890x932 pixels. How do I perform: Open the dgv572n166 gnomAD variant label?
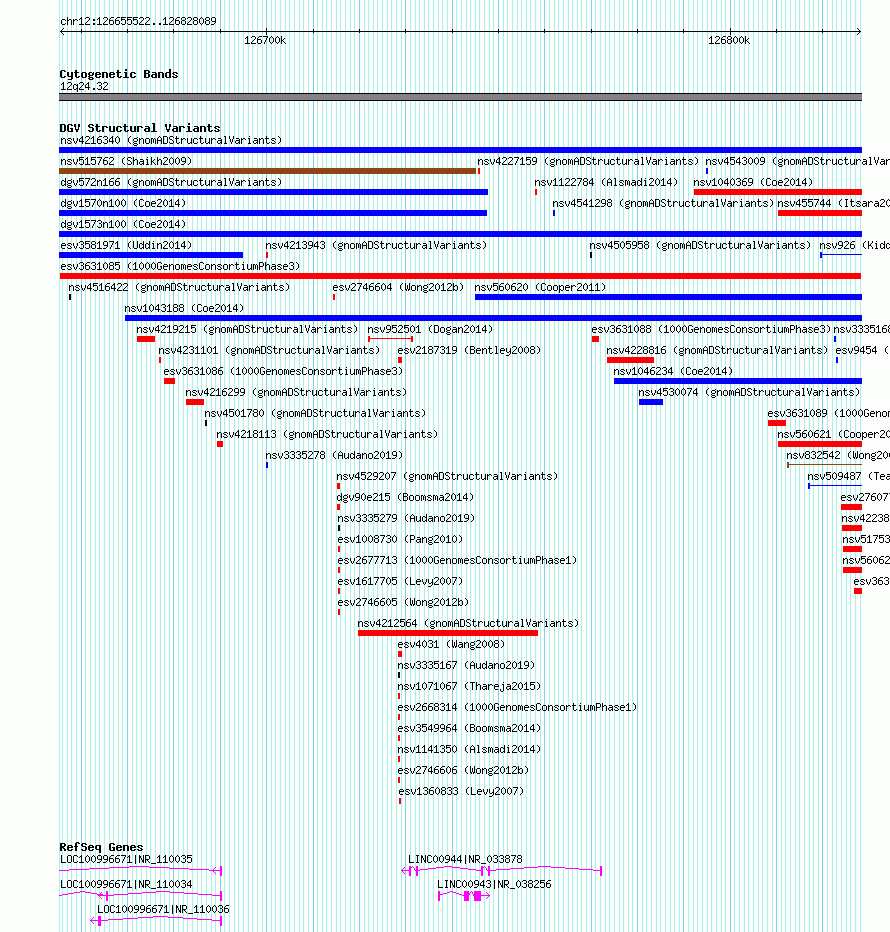tap(171, 182)
